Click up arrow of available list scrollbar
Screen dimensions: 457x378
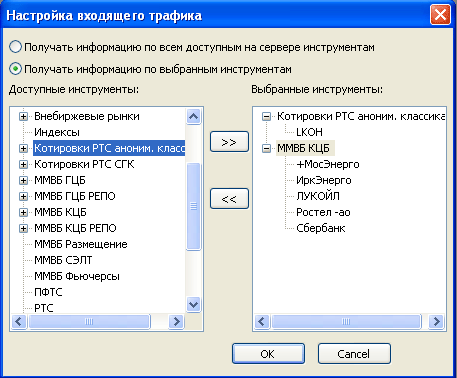[194, 116]
